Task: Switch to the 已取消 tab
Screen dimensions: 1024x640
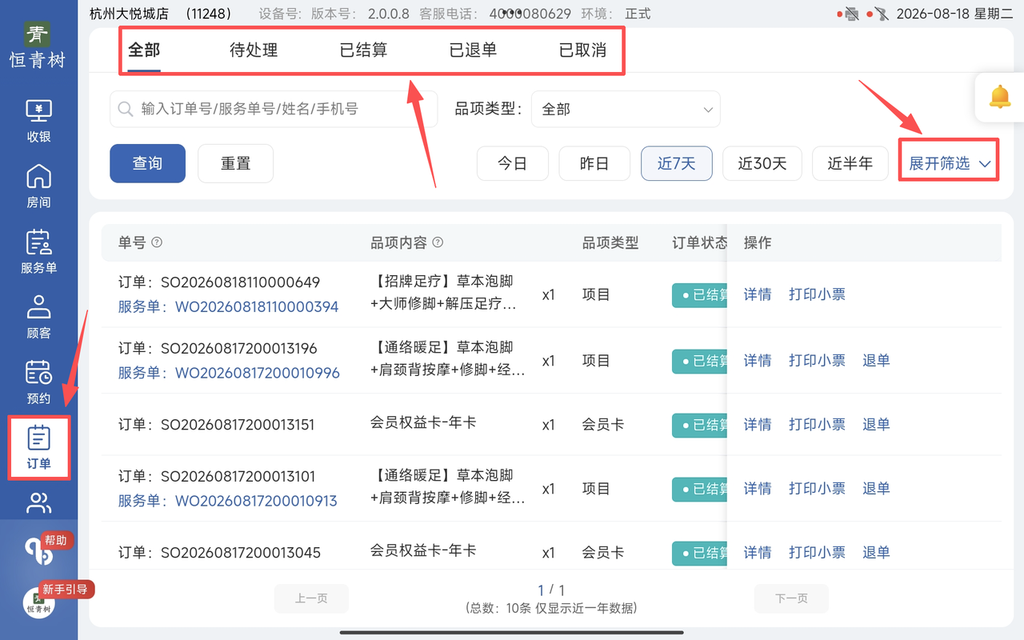Action: pyautogui.click(x=583, y=50)
